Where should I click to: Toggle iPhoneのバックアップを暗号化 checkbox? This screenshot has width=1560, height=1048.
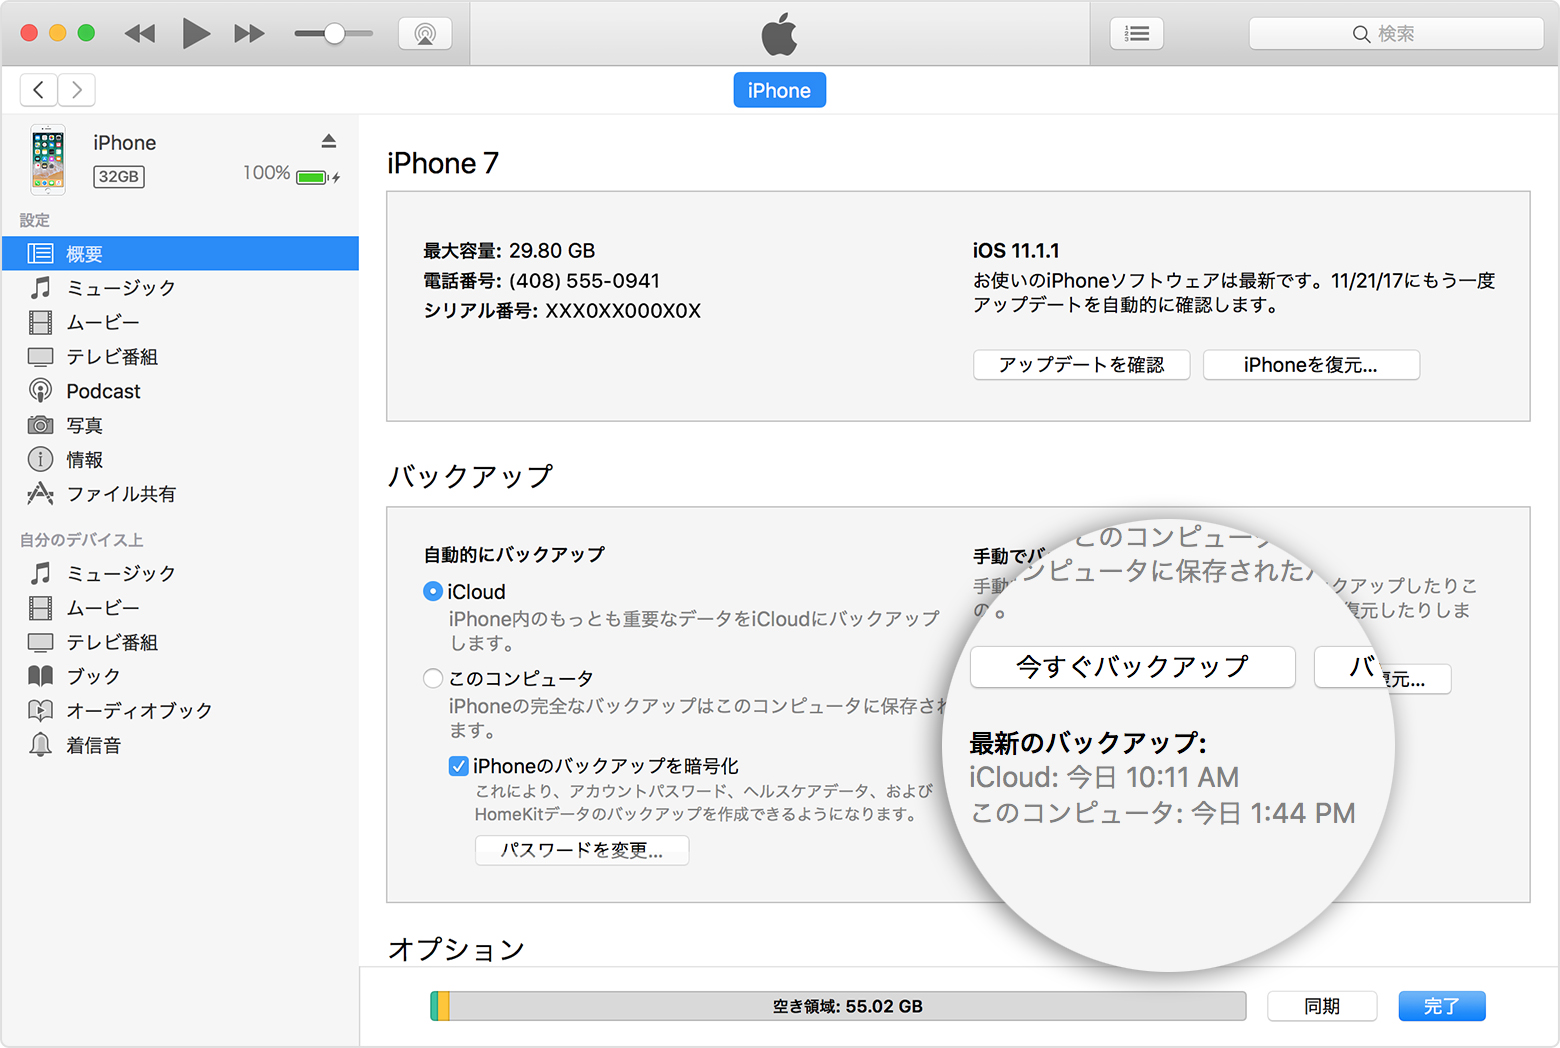click(x=459, y=766)
